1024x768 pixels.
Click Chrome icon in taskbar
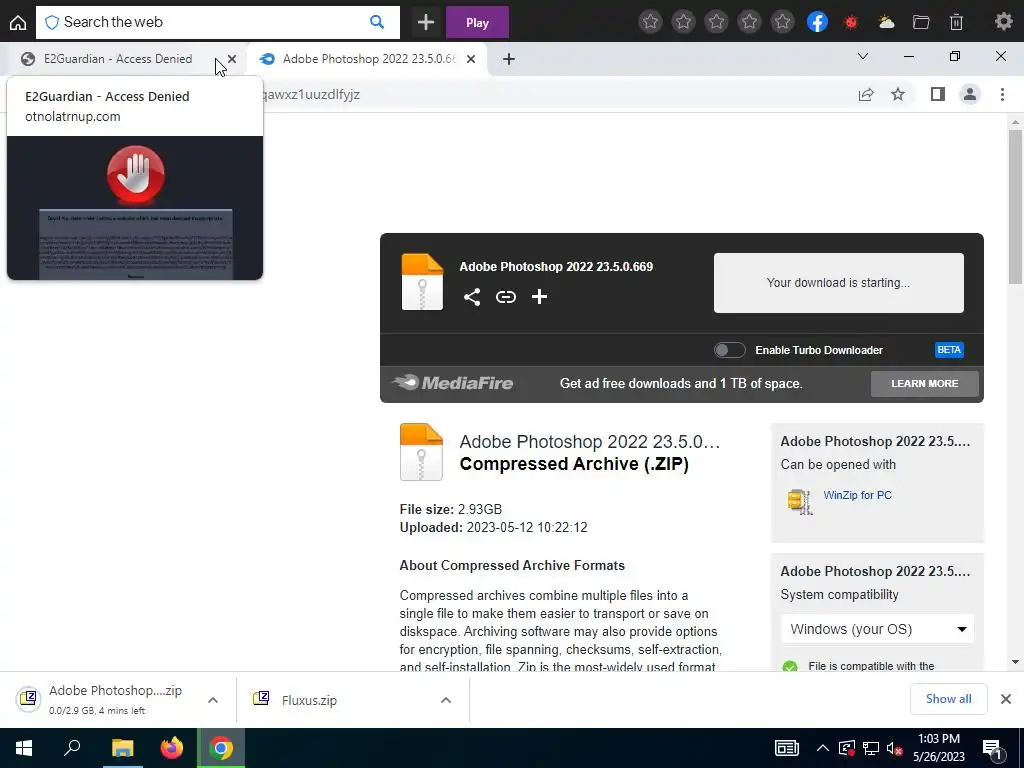click(x=221, y=748)
